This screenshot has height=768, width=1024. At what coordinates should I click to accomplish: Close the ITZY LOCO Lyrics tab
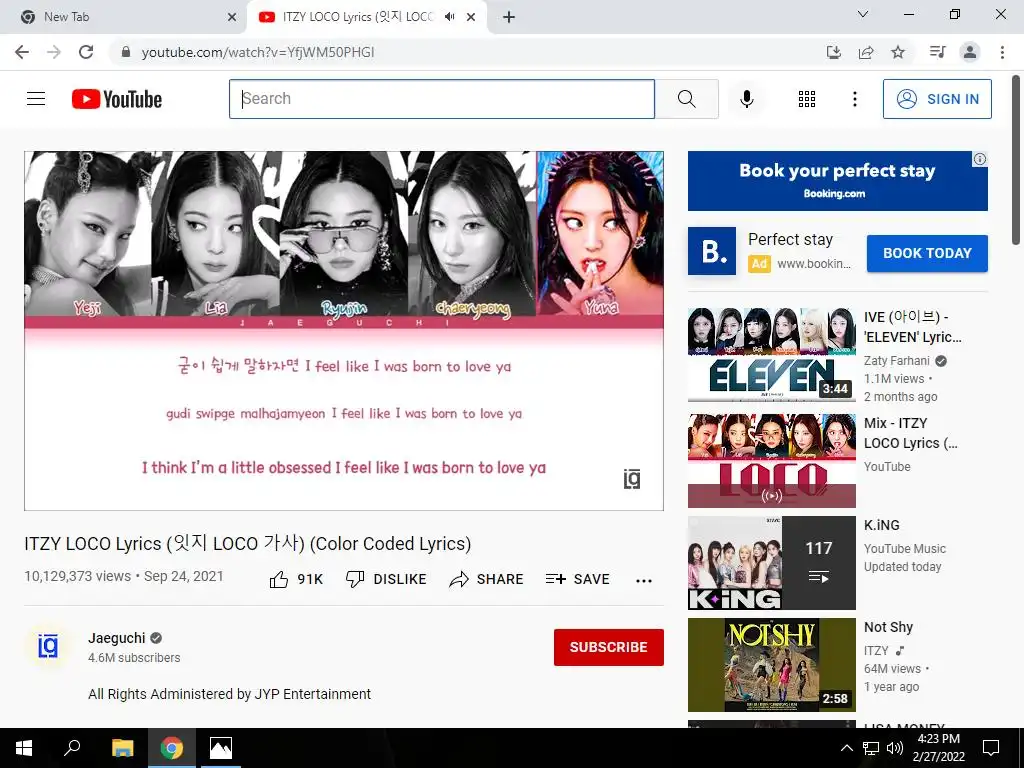pos(471,17)
